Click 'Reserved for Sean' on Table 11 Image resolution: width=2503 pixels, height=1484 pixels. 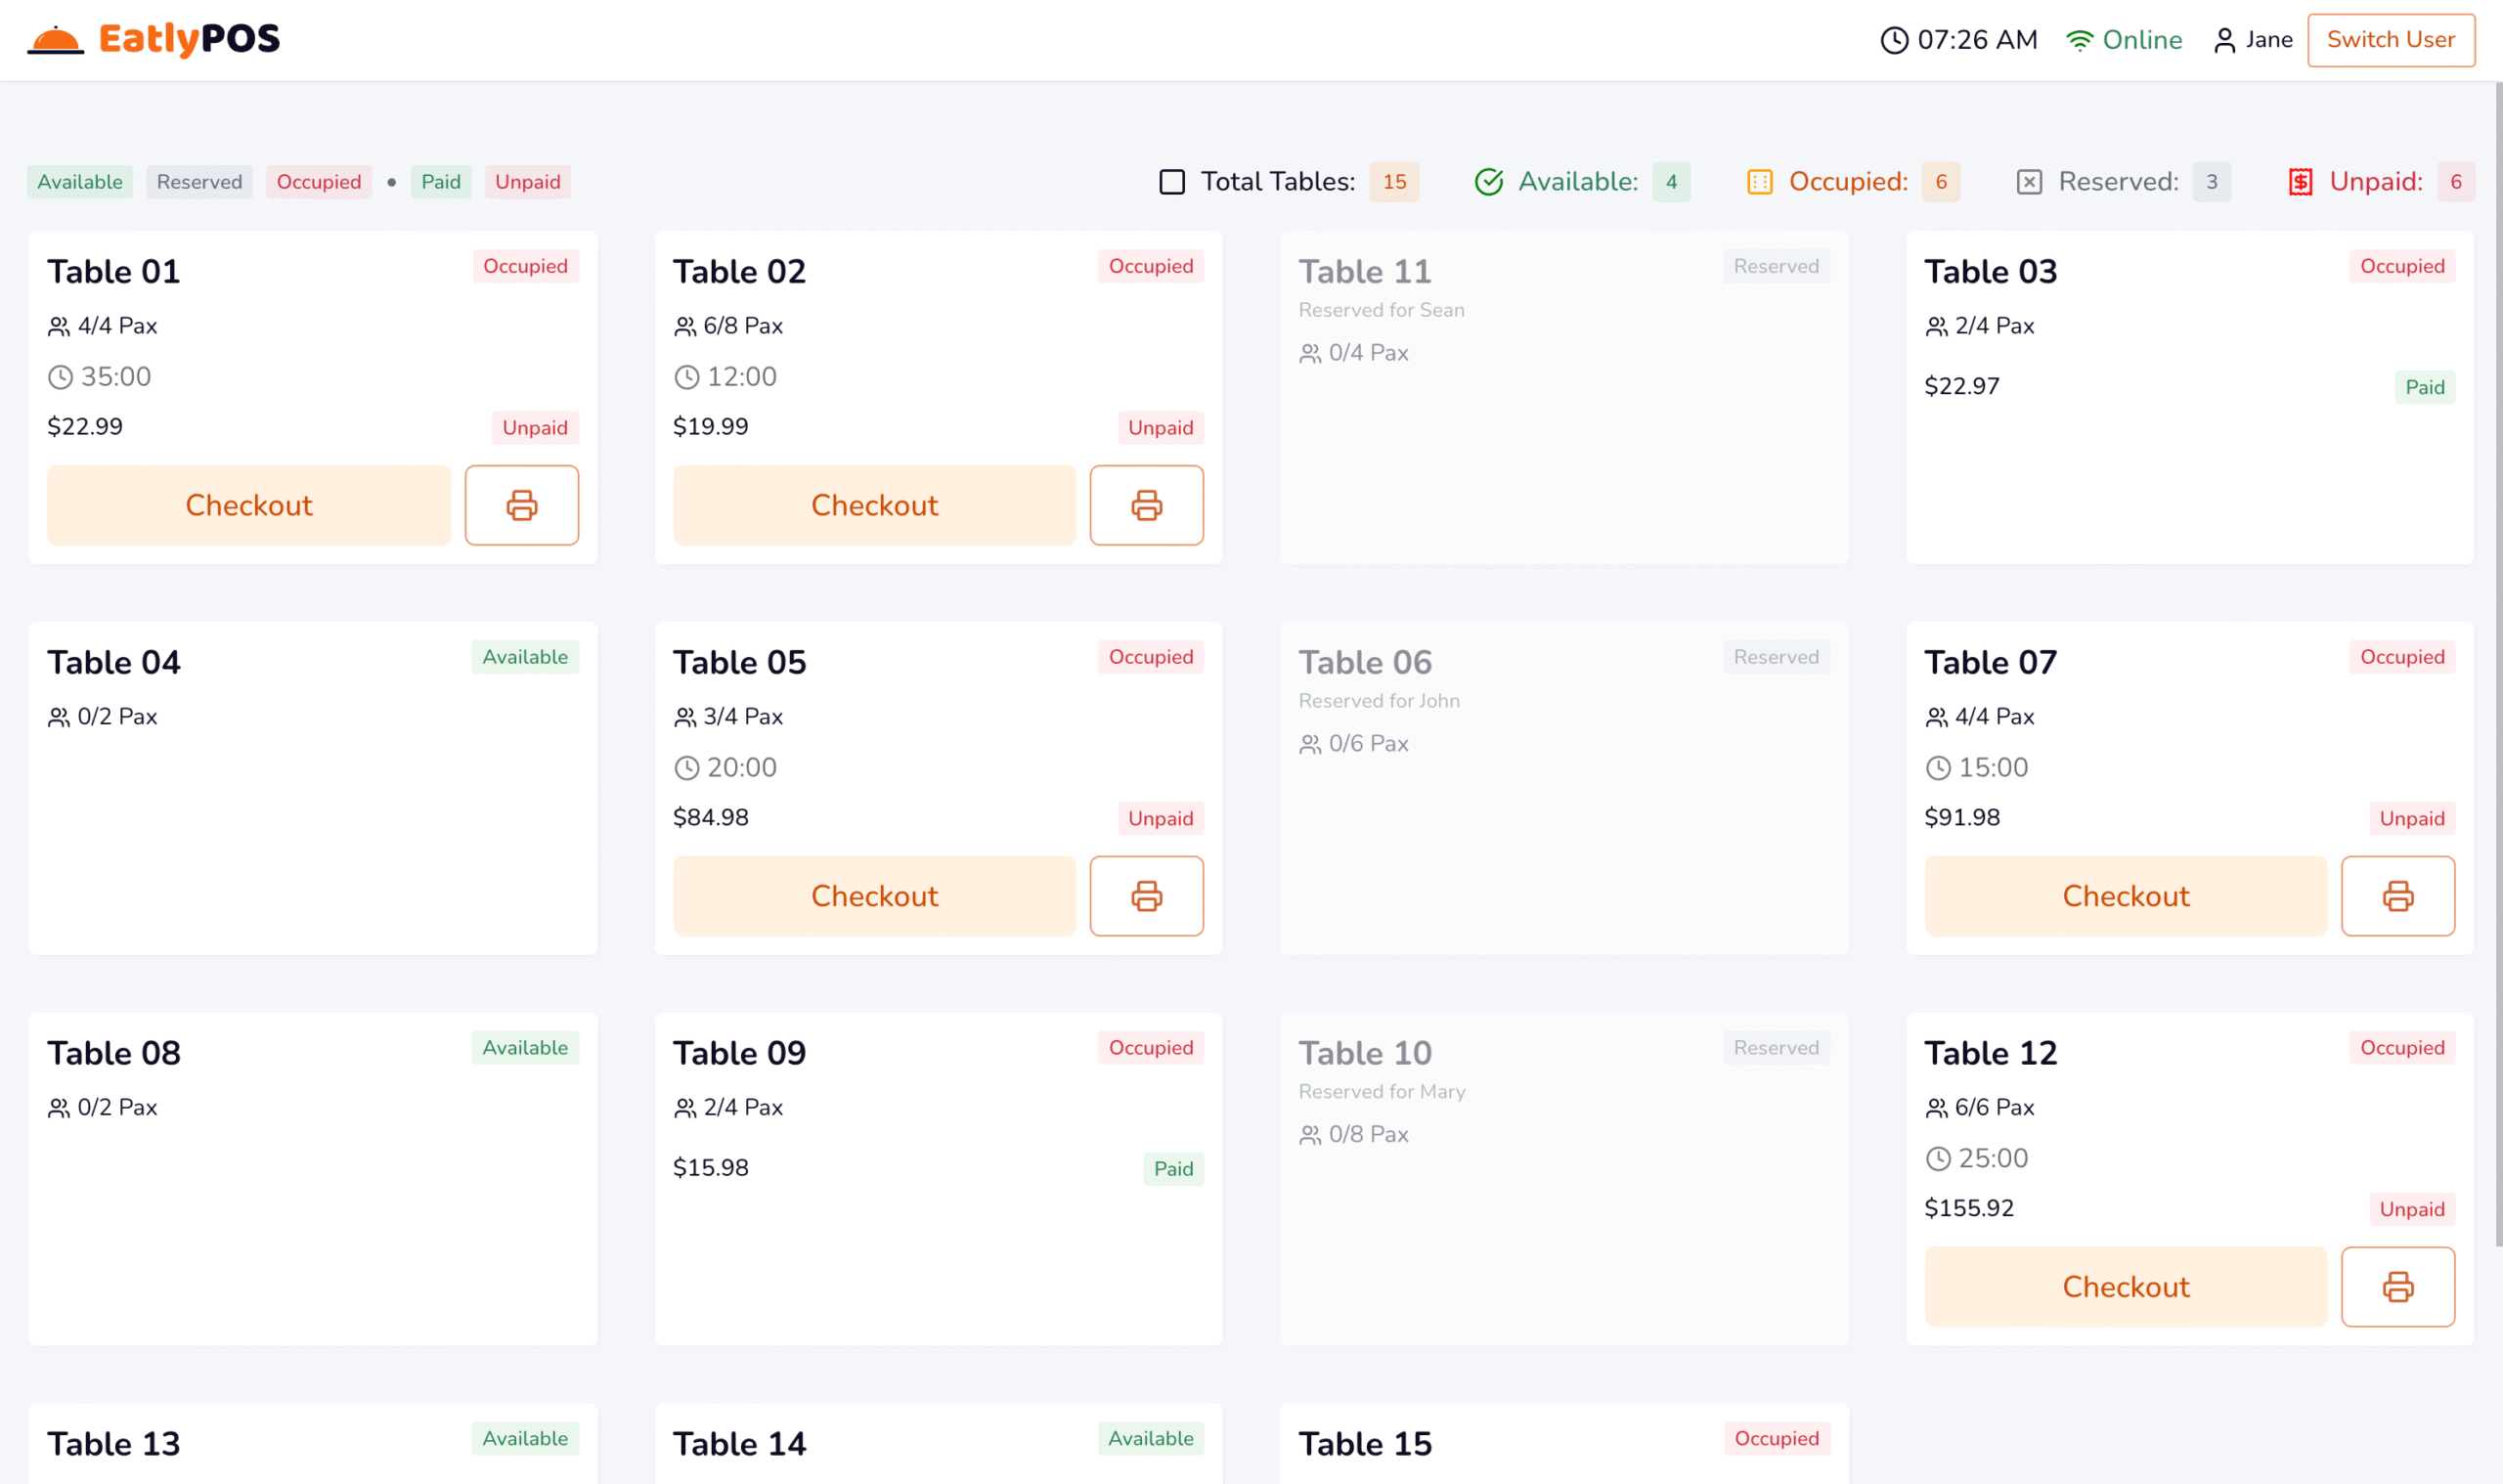point(1381,310)
